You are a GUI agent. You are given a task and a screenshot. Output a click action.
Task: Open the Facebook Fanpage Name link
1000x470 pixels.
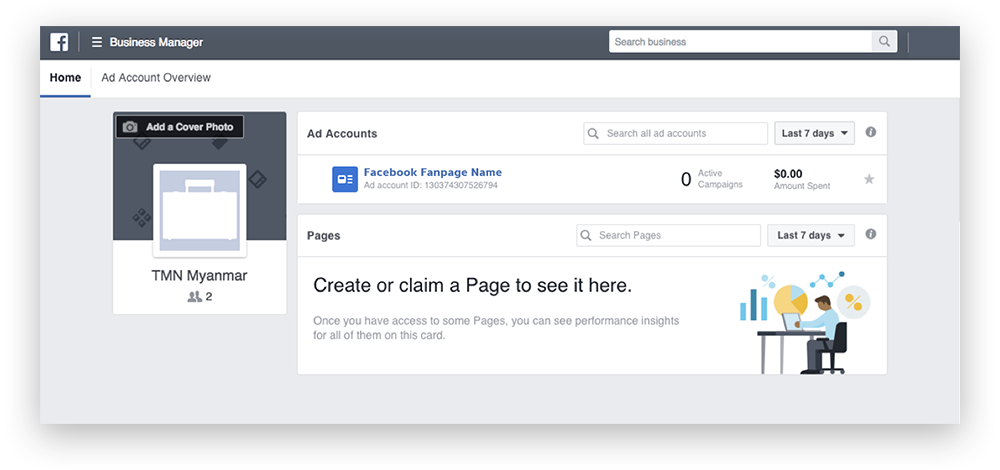[x=432, y=172]
